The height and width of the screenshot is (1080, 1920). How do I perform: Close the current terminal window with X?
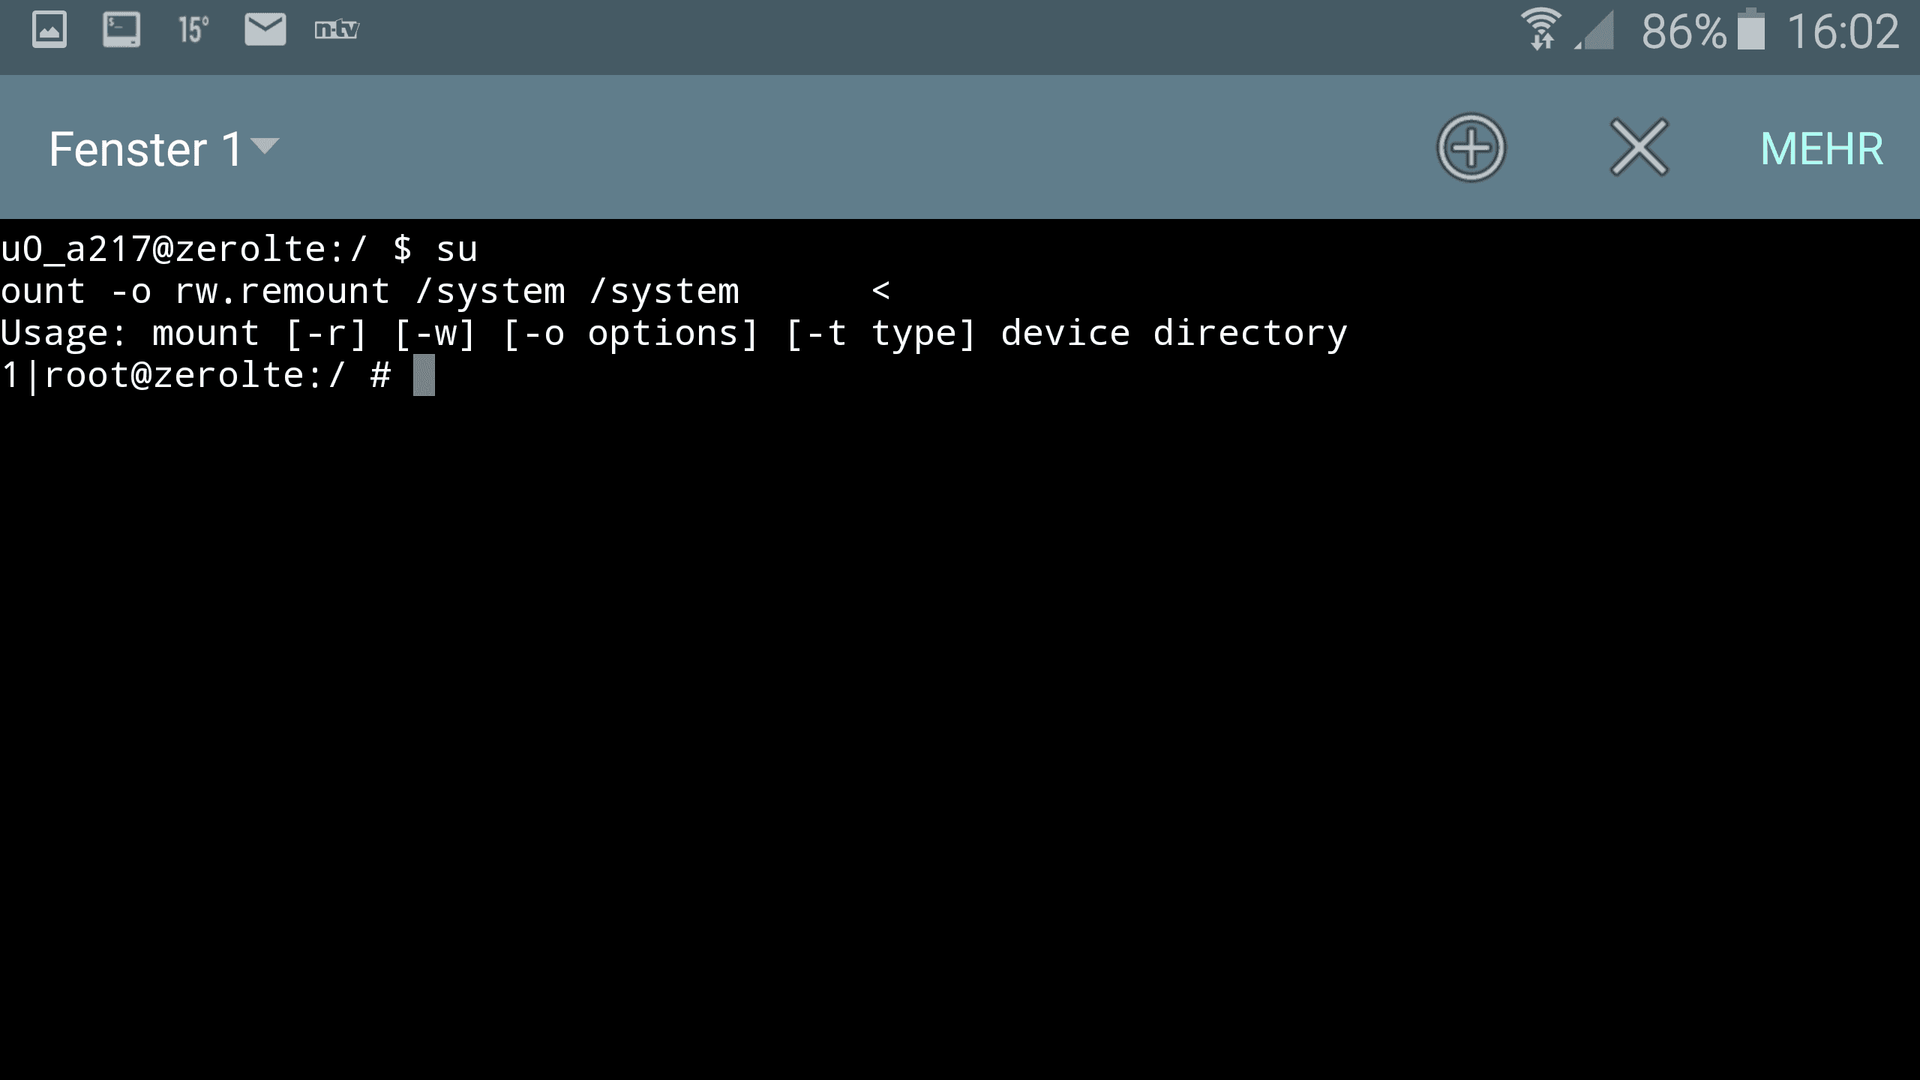1639,148
